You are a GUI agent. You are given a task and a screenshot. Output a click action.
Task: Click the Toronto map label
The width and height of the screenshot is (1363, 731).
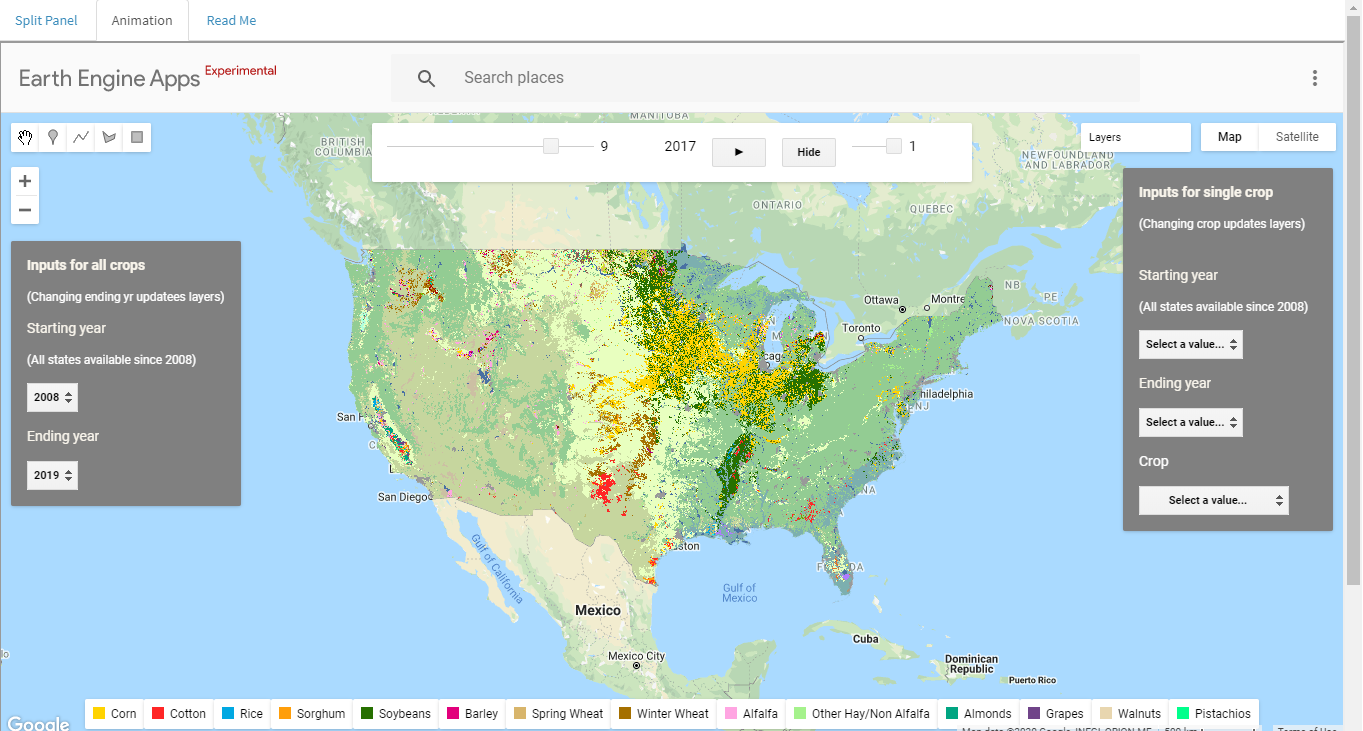(x=861, y=328)
